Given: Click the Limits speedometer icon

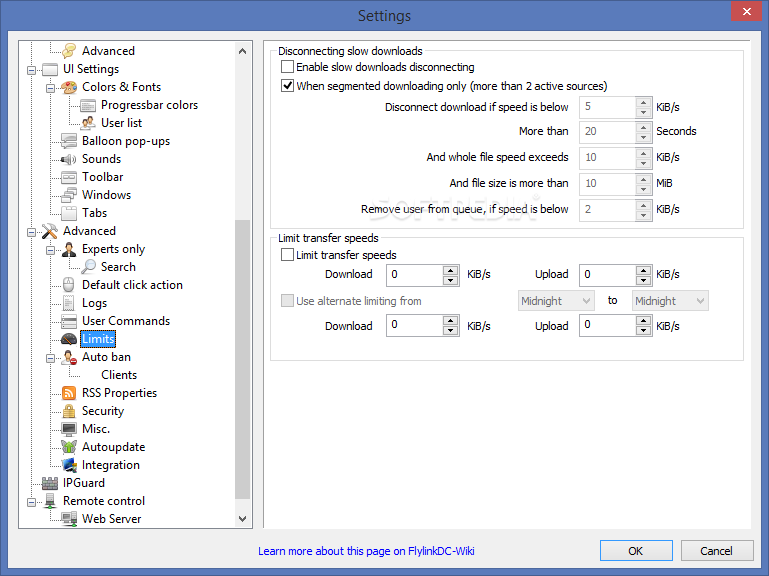Looking at the screenshot, I should pos(69,339).
